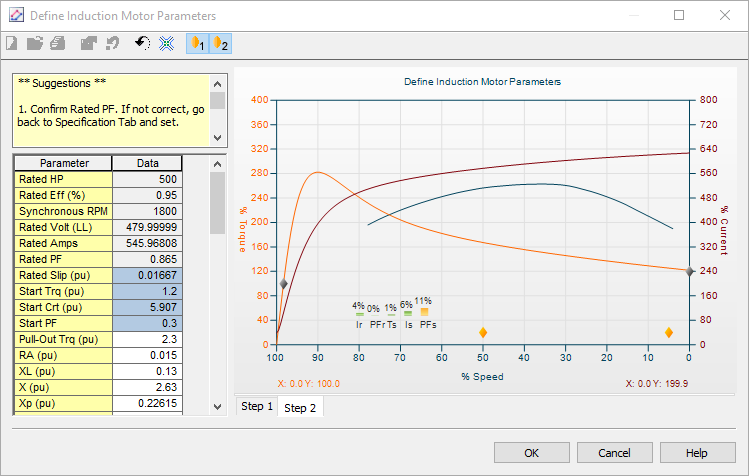Click the grayed-out redo arrow icon
The image size is (749, 476).
(113, 44)
